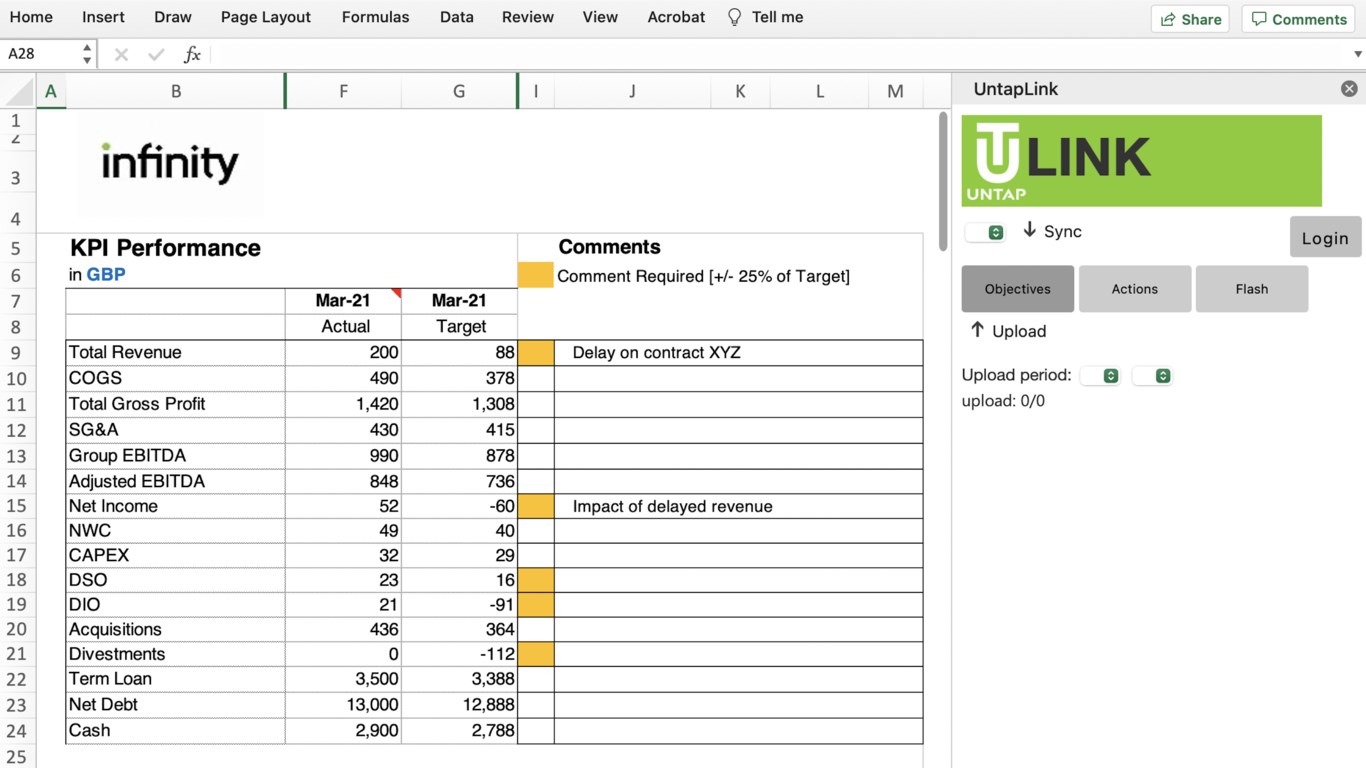Close the UntapLink task pane
This screenshot has width=1366, height=768.
pos(1349,89)
